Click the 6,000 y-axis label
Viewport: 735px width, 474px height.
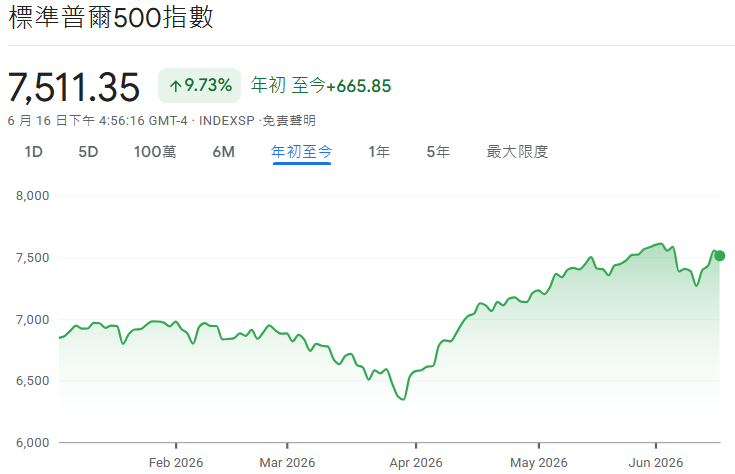point(32,443)
